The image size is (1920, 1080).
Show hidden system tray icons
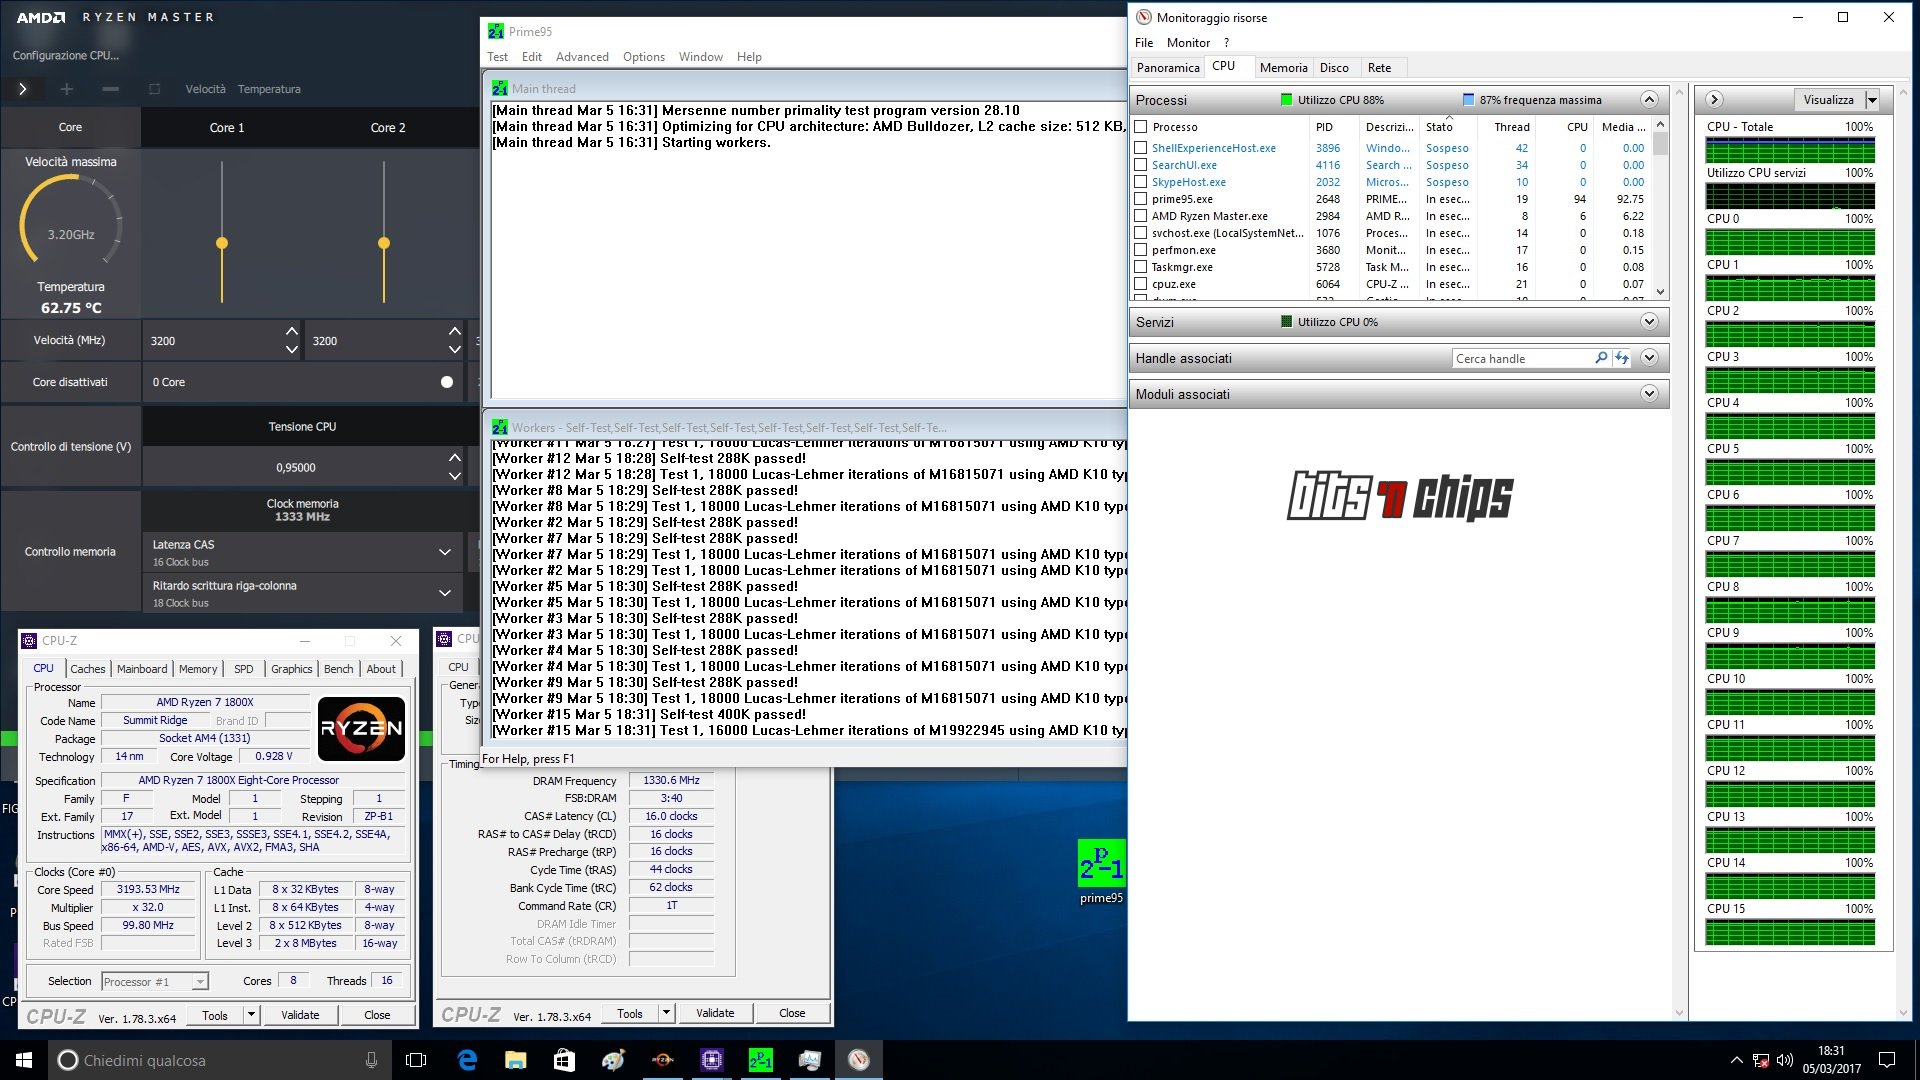1736,1060
